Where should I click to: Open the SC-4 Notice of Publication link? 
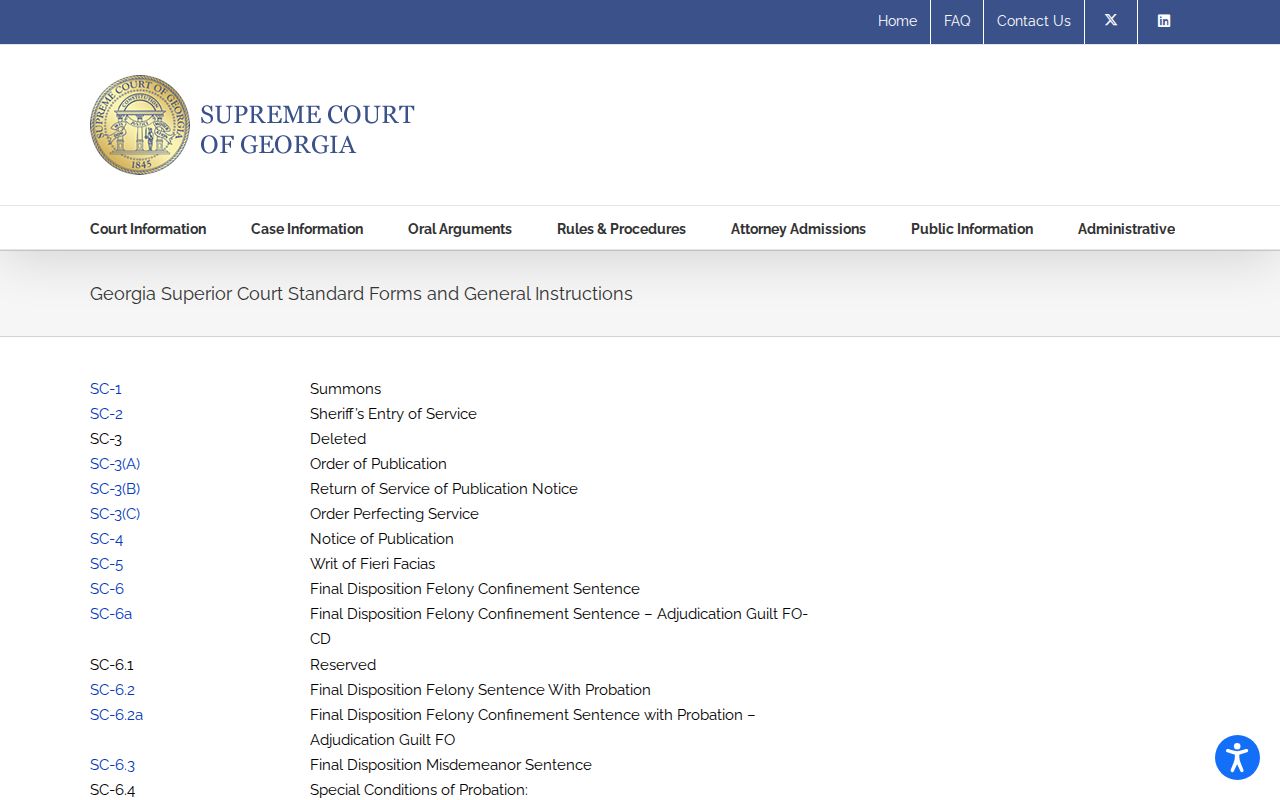click(x=107, y=539)
